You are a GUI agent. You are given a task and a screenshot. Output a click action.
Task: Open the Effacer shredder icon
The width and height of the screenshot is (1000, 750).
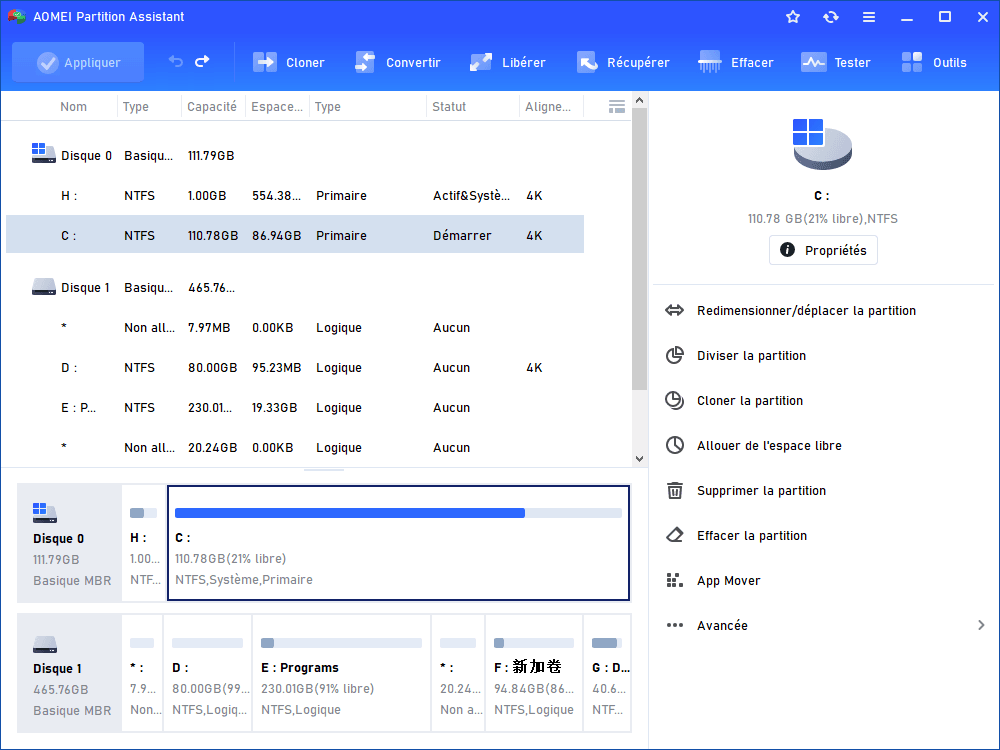(709, 62)
